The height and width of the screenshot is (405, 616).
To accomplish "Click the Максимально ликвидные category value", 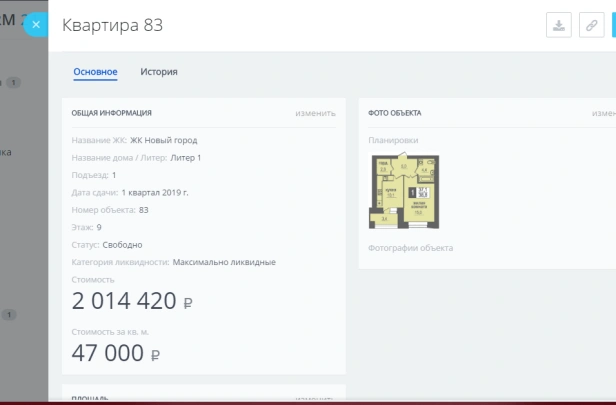I will [x=224, y=262].
